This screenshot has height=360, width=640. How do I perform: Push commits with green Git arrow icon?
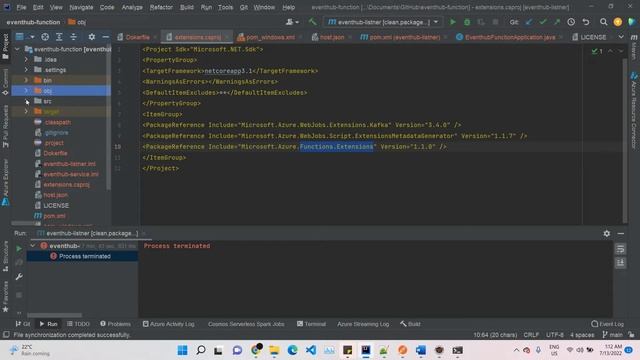(x=557, y=22)
